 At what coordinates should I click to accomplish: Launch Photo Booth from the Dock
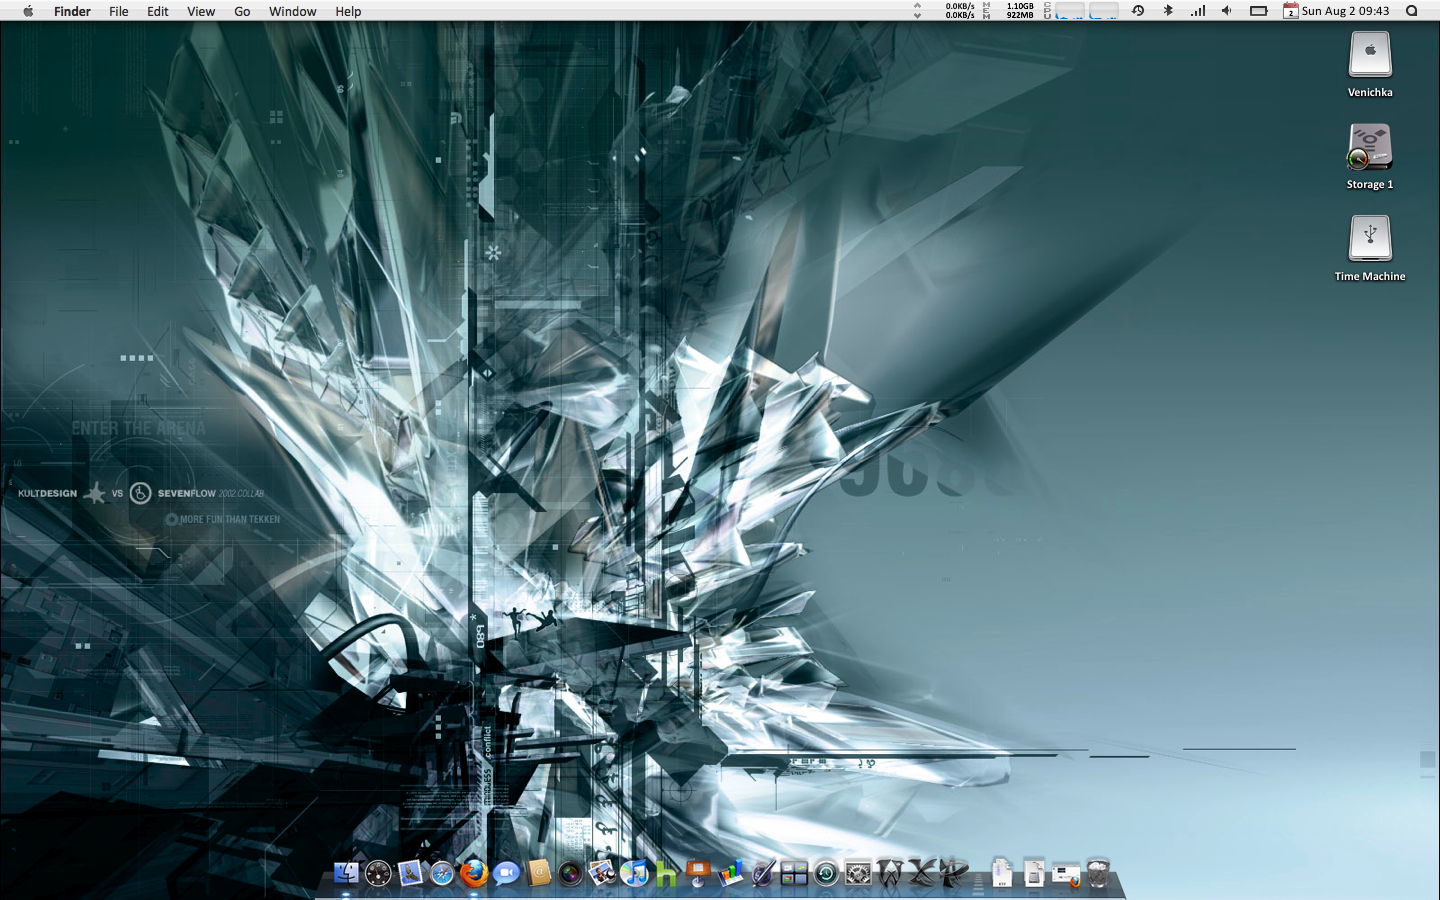570,873
